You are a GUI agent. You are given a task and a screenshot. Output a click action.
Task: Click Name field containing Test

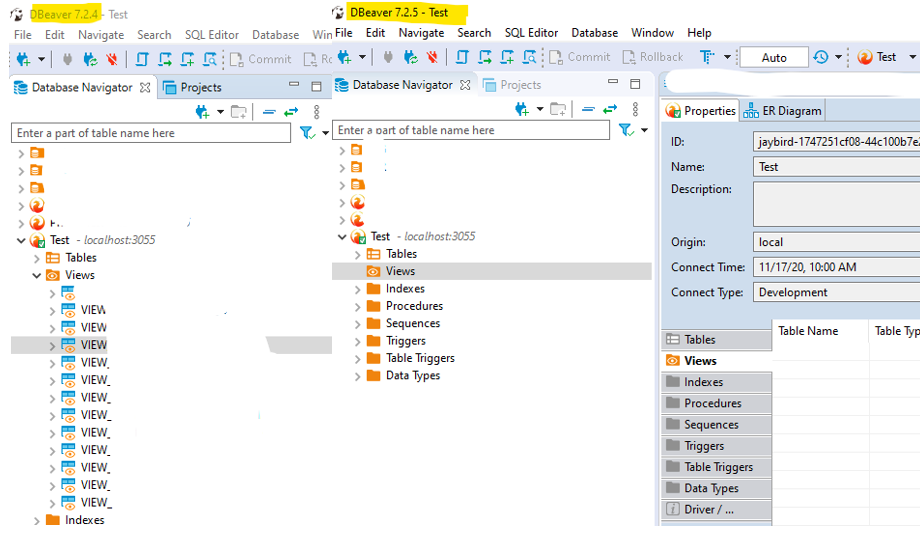[836, 167]
